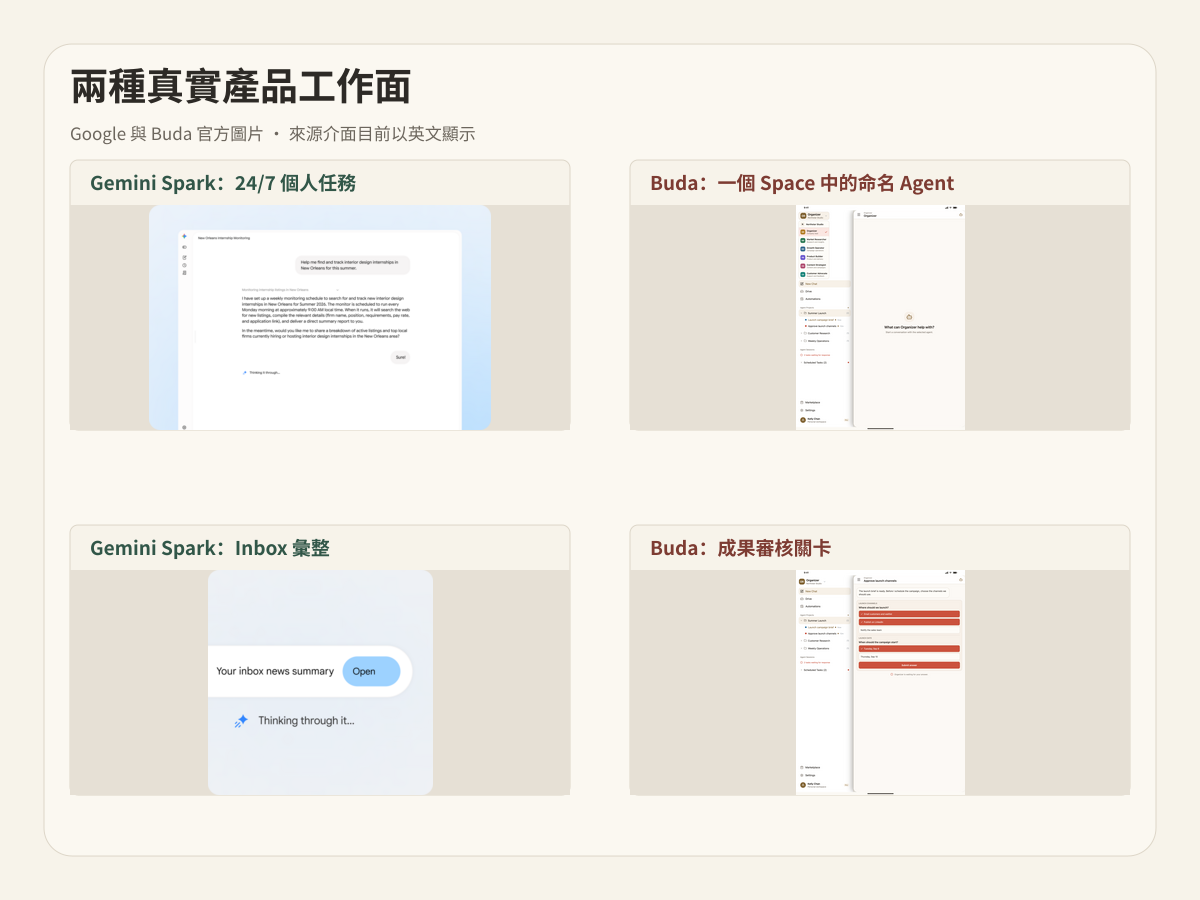This screenshot has width=1200, height=900.
Task: Open hamburger menu in Buda named-Agent screenshot
Action: pyautogui.click(x=859, y=215)
